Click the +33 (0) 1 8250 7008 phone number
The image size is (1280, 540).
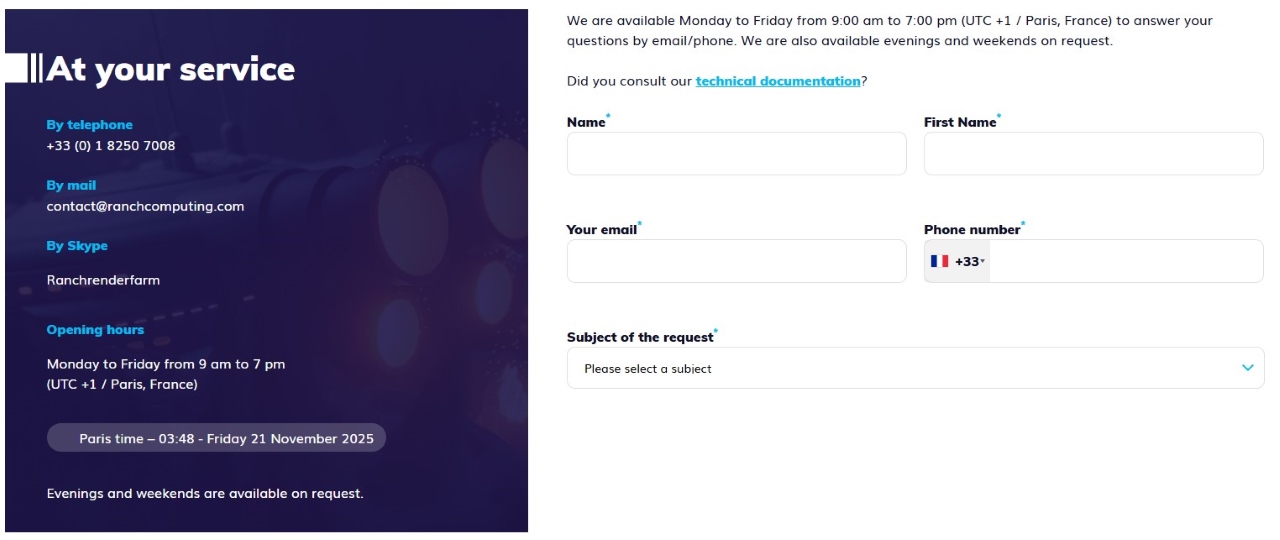111,145
